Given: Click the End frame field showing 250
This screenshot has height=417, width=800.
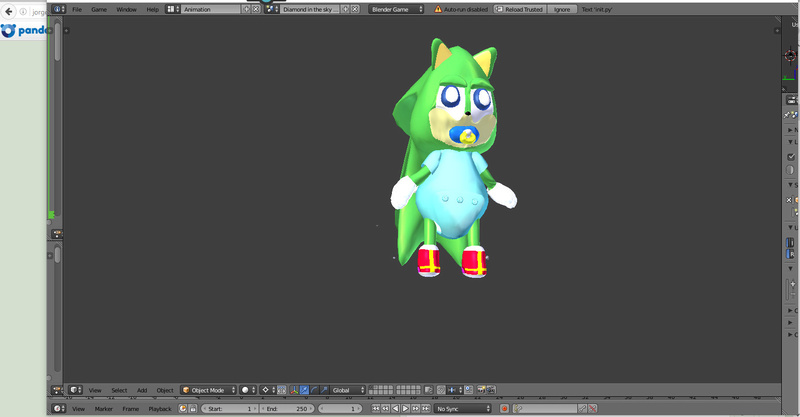Looking at the screenshot, I should point(287,408).
